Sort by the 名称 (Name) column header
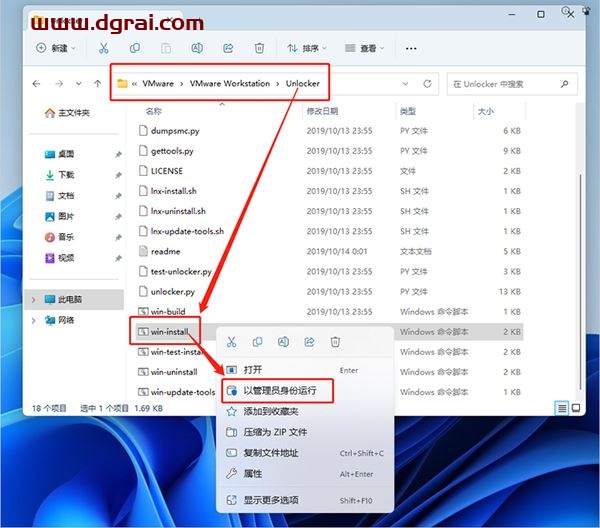 153,111
